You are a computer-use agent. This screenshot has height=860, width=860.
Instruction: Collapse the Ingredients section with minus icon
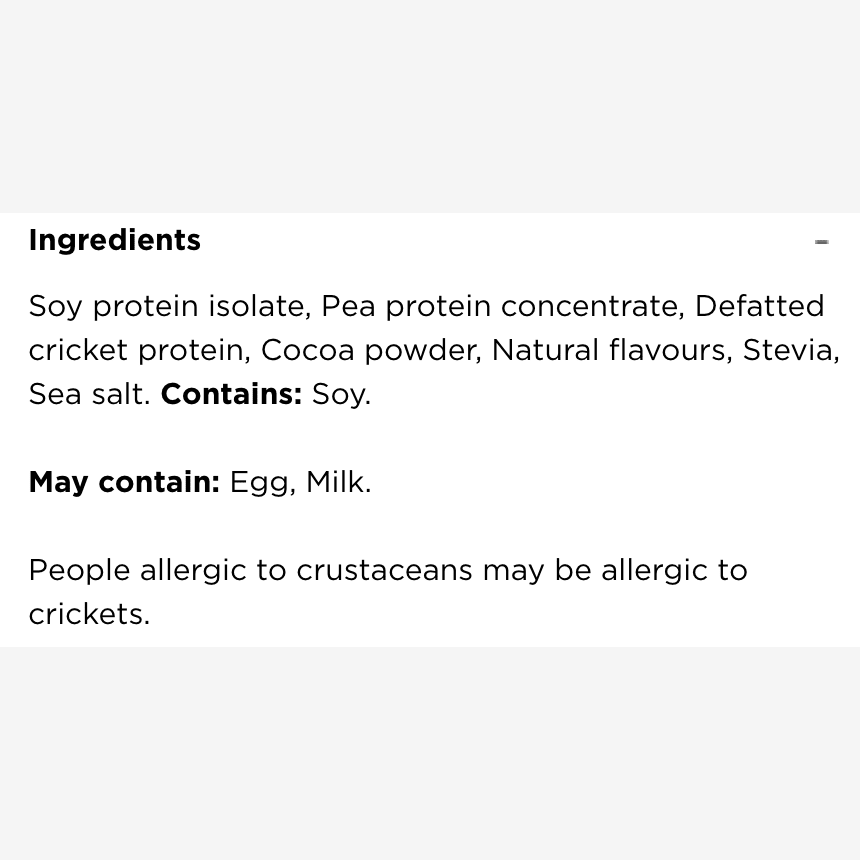821,242
